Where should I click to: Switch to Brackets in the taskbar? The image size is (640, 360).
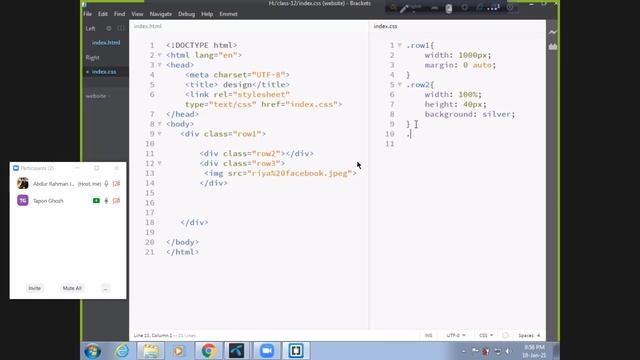(296, 351)
